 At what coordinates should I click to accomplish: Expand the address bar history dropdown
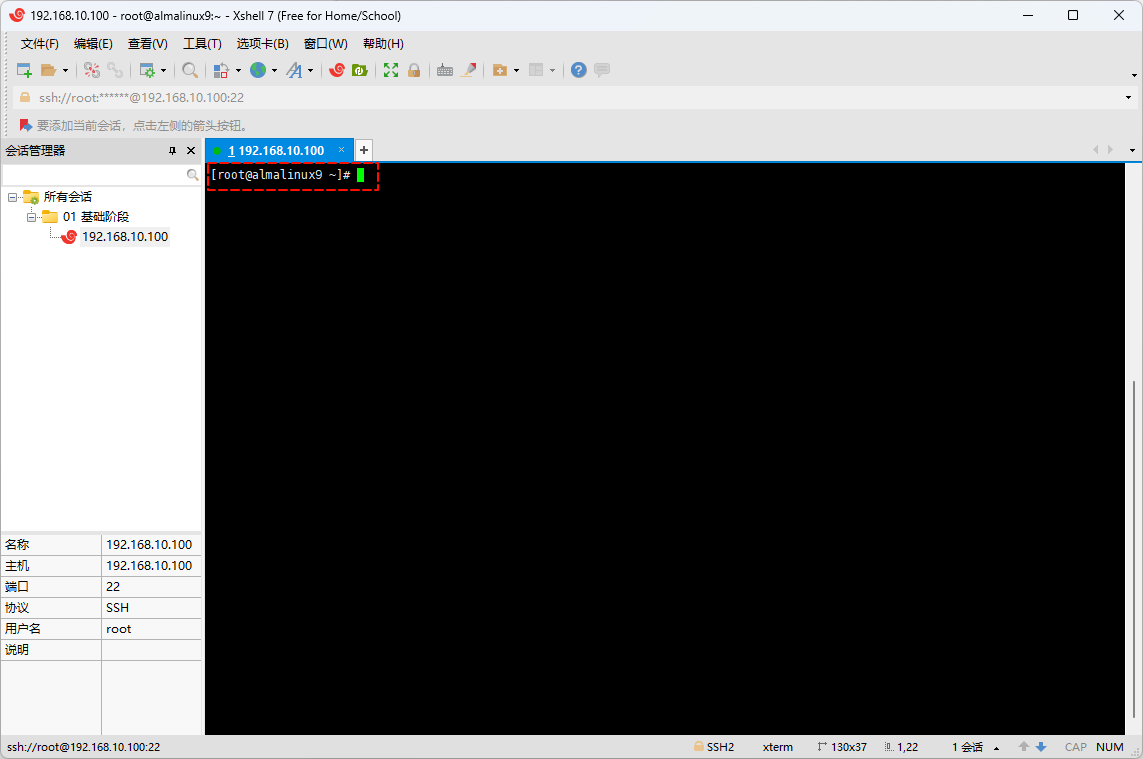point(1129,98)
